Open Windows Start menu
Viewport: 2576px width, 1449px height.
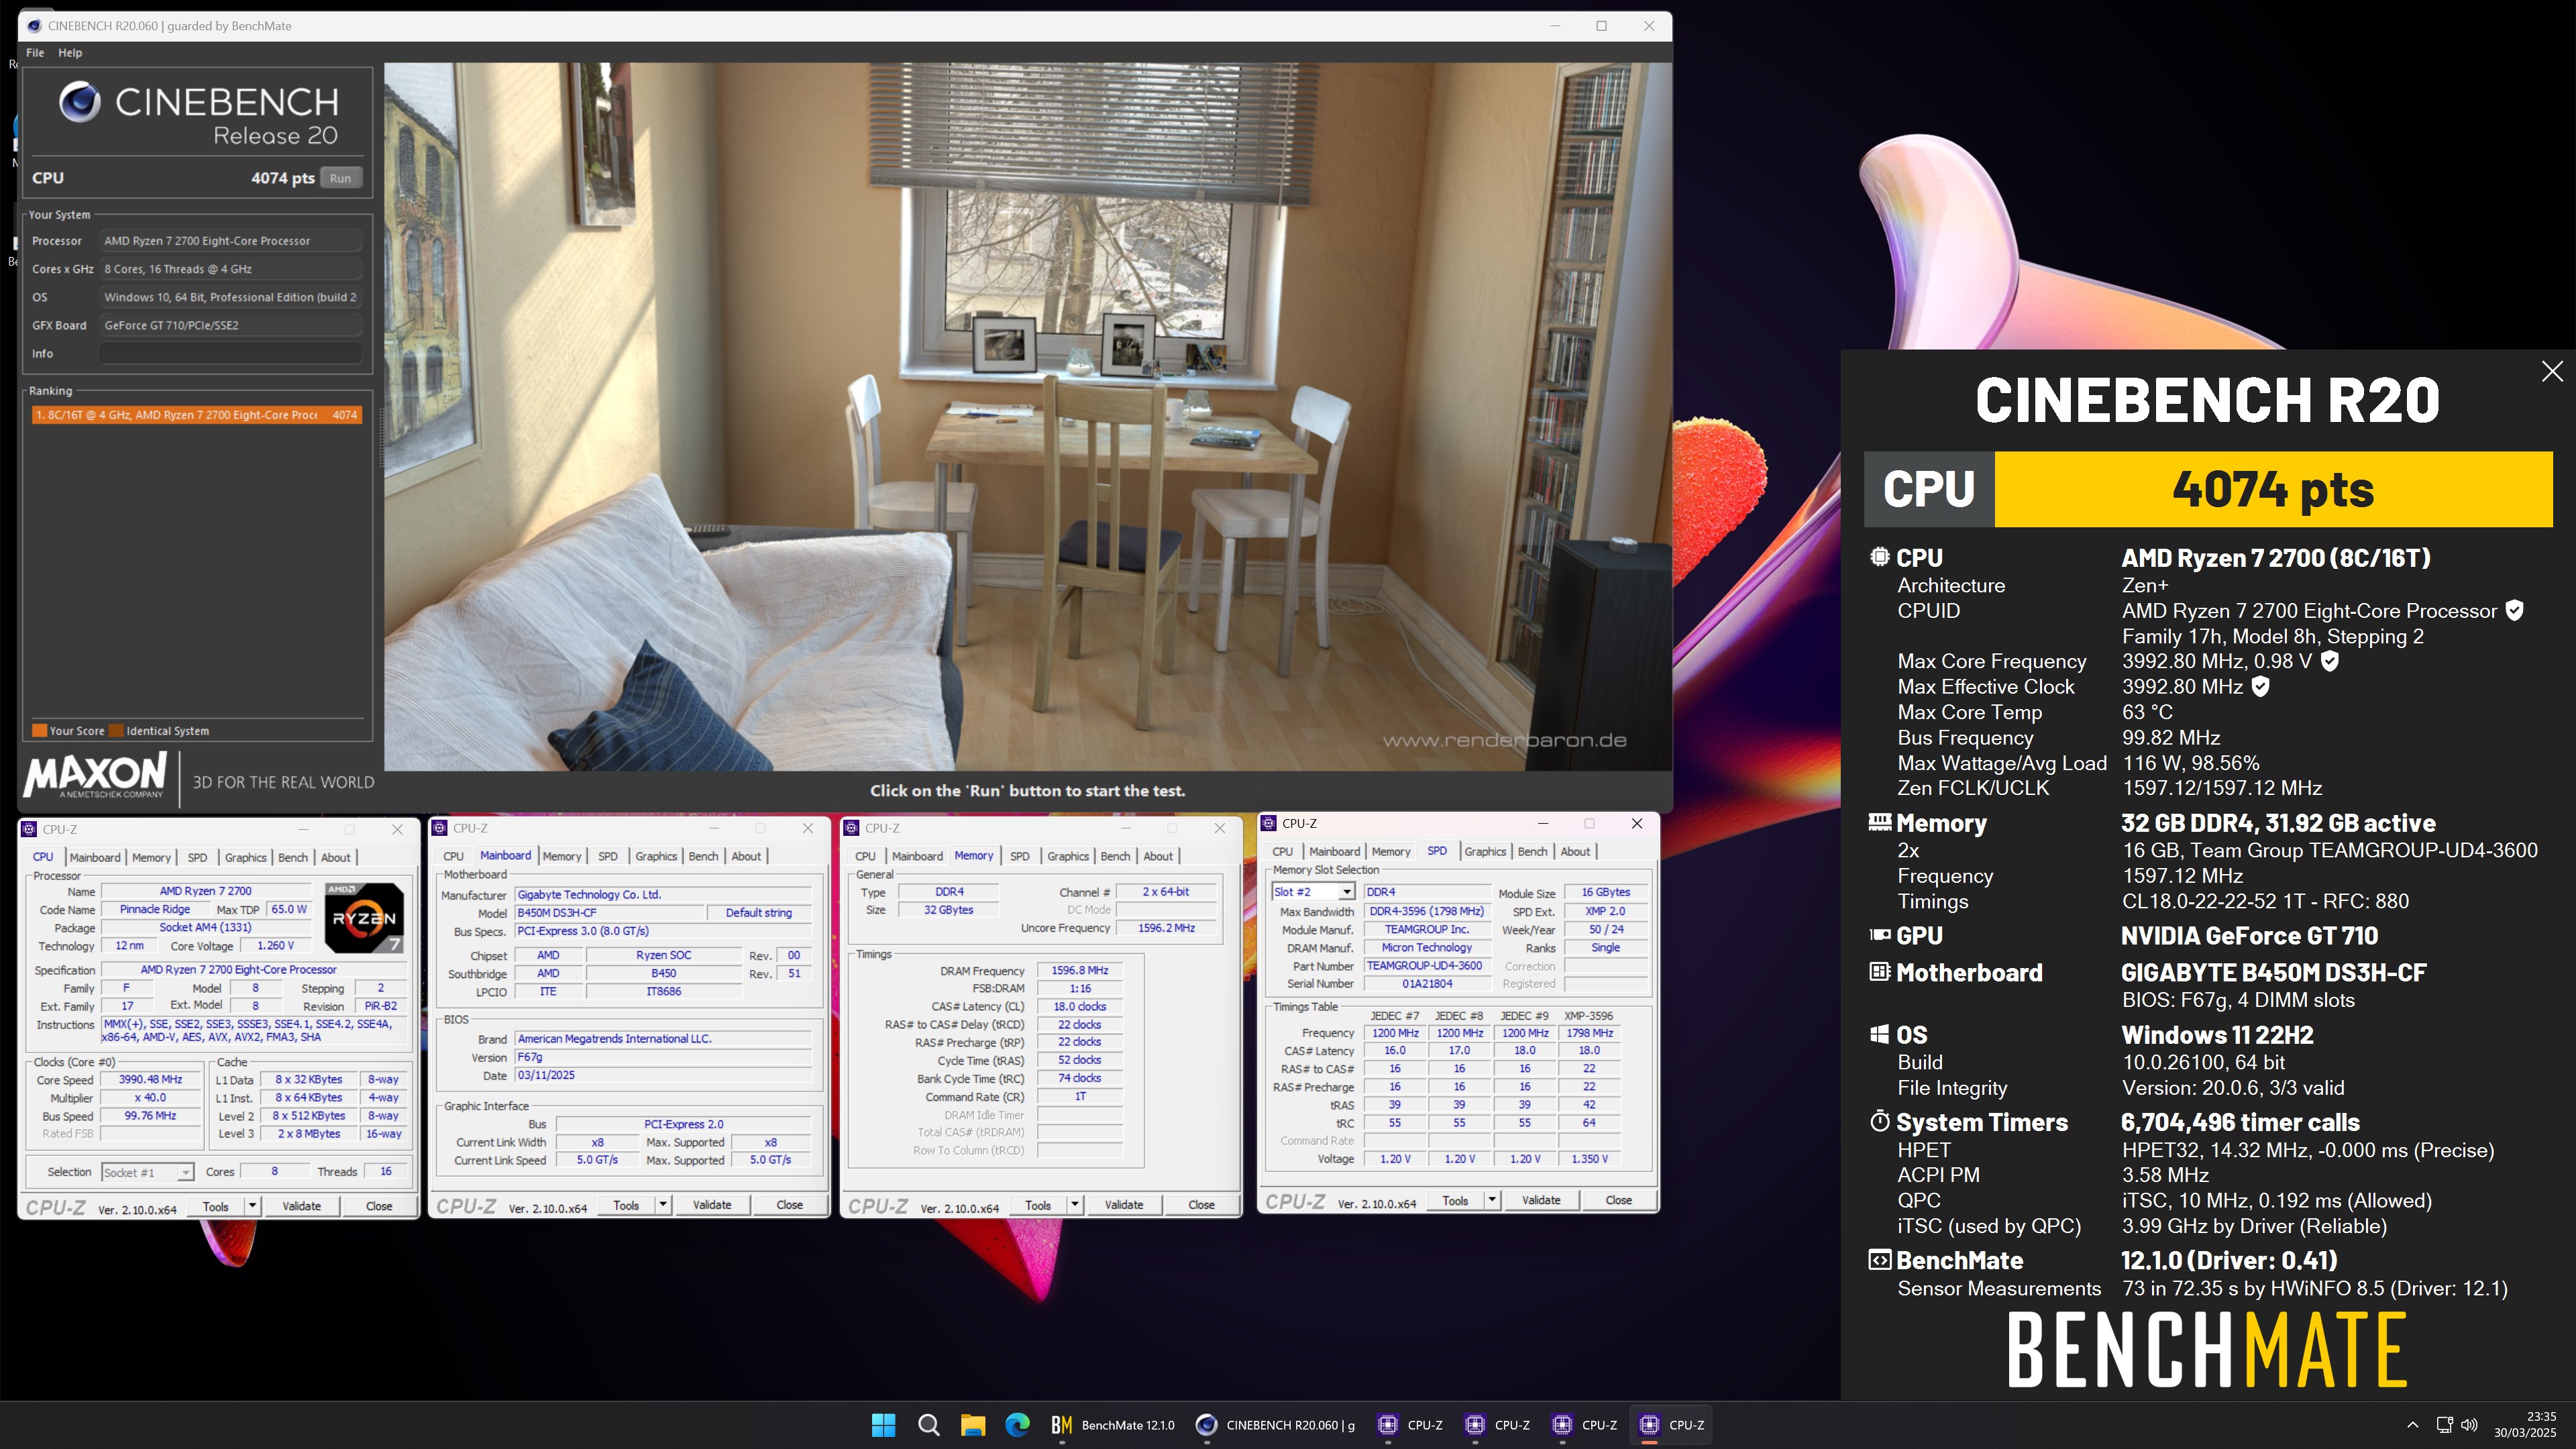click(883, 1425)
